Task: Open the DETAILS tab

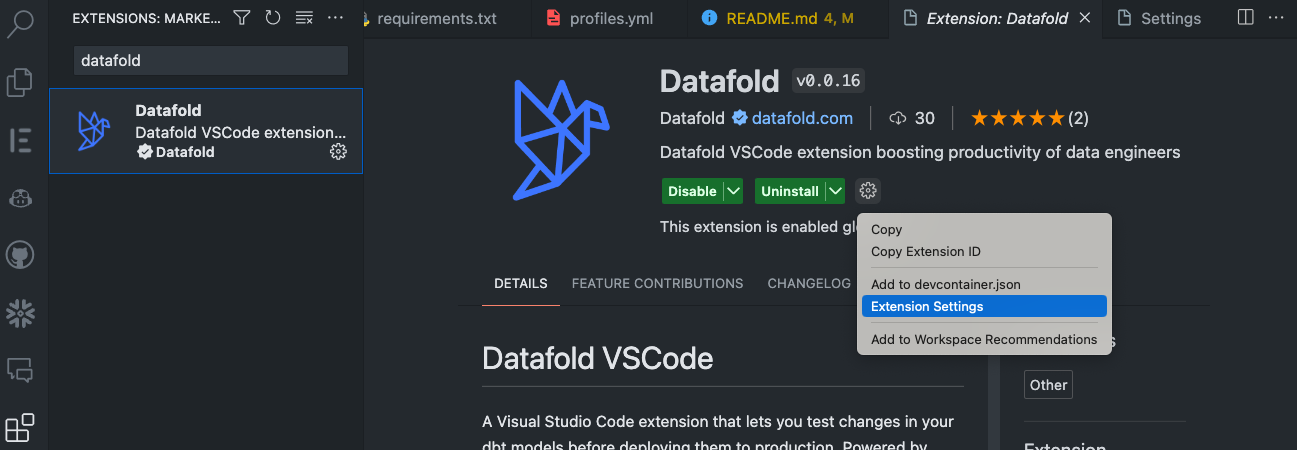Action: pyautogui.click(x=521, y=283)
